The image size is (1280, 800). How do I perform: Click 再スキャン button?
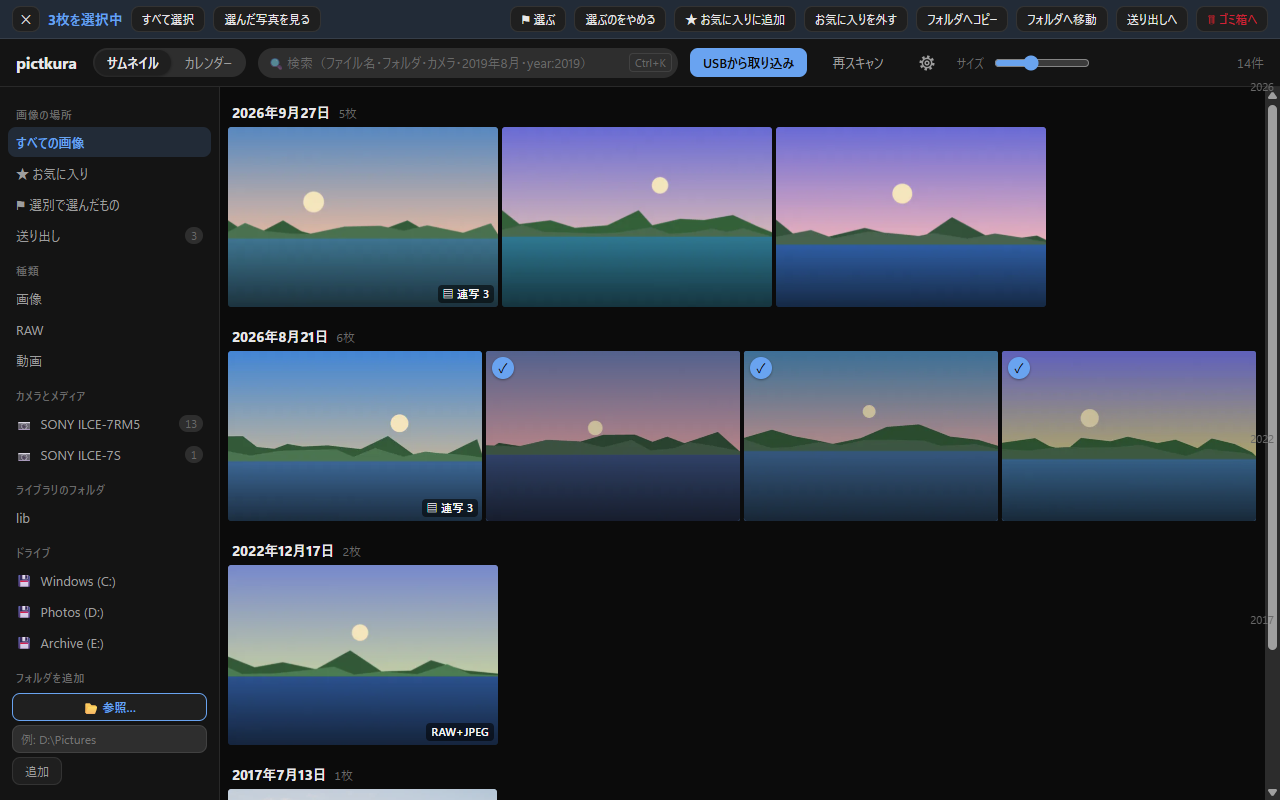click(858, 63)
